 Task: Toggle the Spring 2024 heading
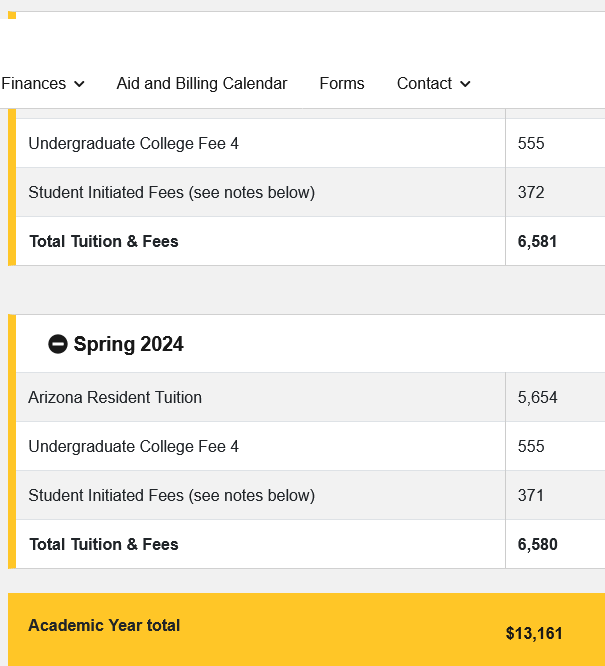coord(128,344)
